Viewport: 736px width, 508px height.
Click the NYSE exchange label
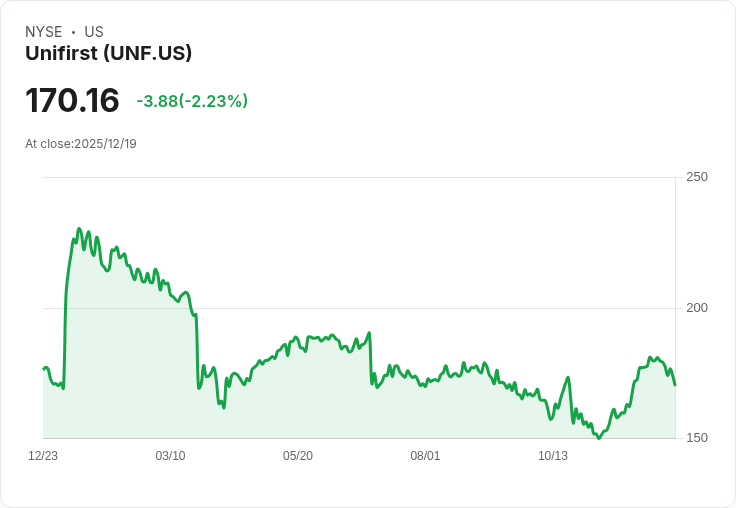click(x=43, y=32)
